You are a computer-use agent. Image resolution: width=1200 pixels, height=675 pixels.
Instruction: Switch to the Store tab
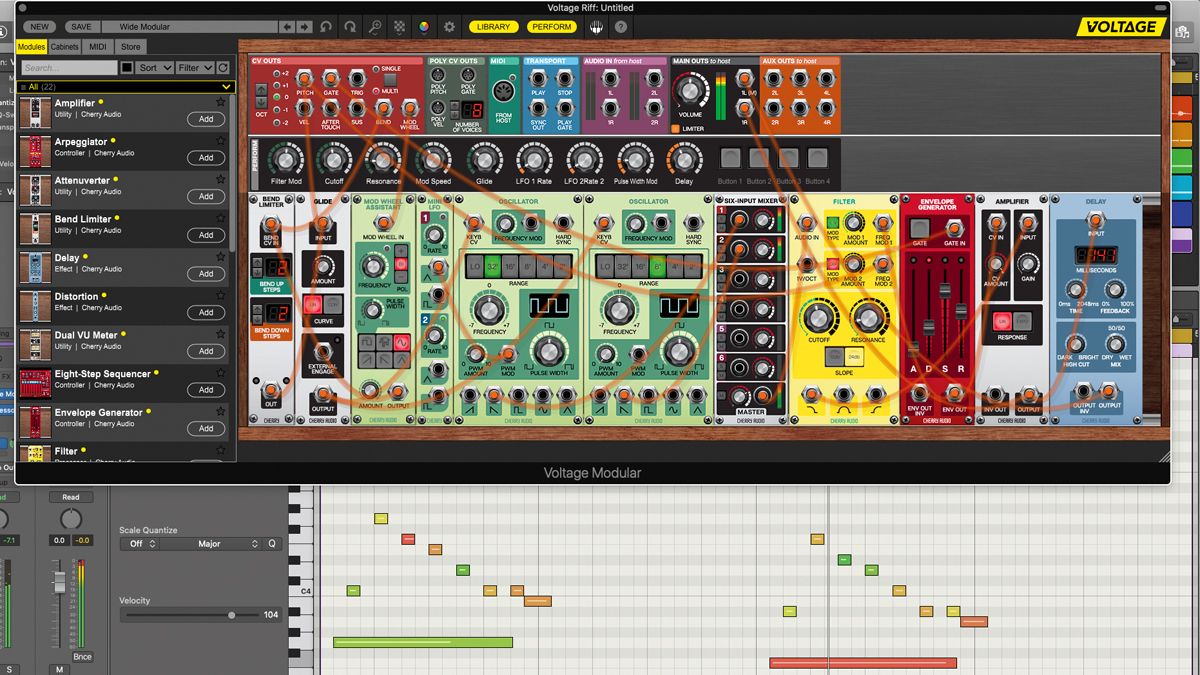coord(130,46)
